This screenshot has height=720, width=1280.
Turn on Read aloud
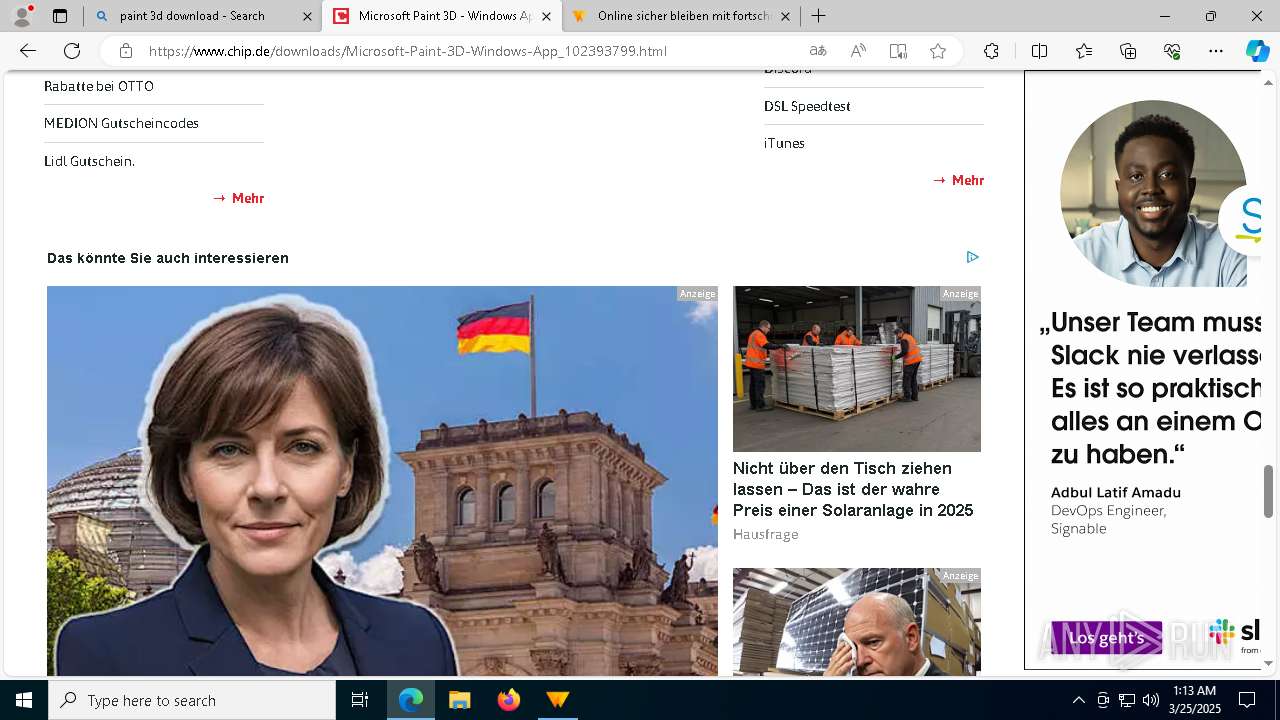click(x=858, y=51)
